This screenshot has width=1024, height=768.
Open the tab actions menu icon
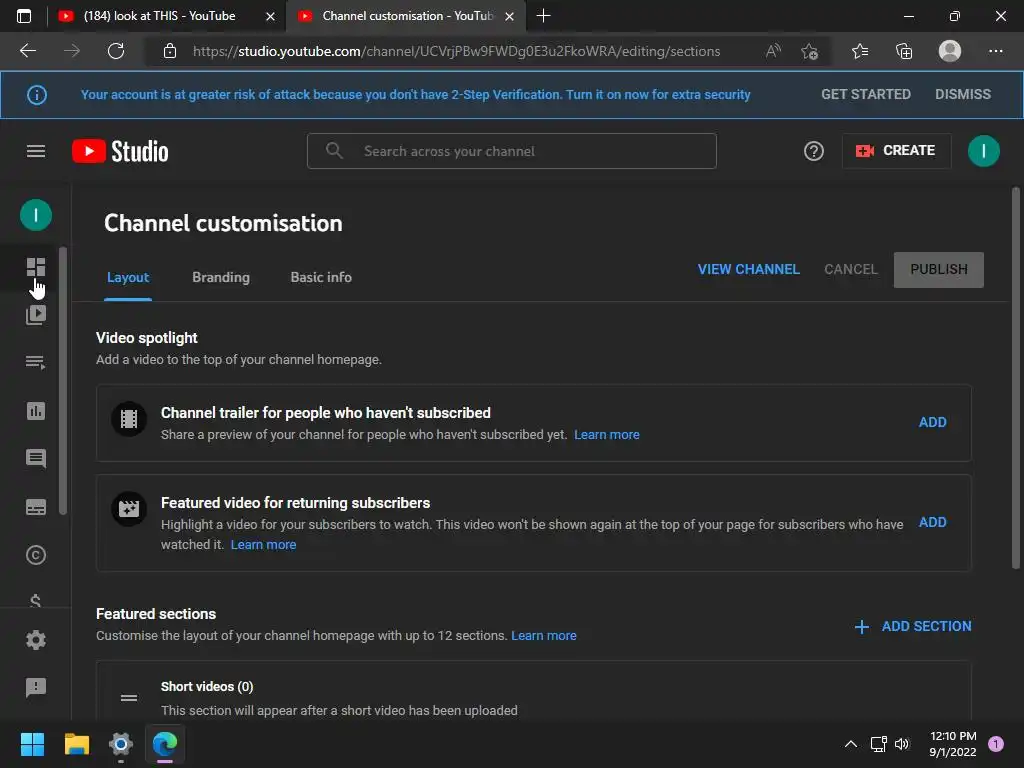point(24,16)
